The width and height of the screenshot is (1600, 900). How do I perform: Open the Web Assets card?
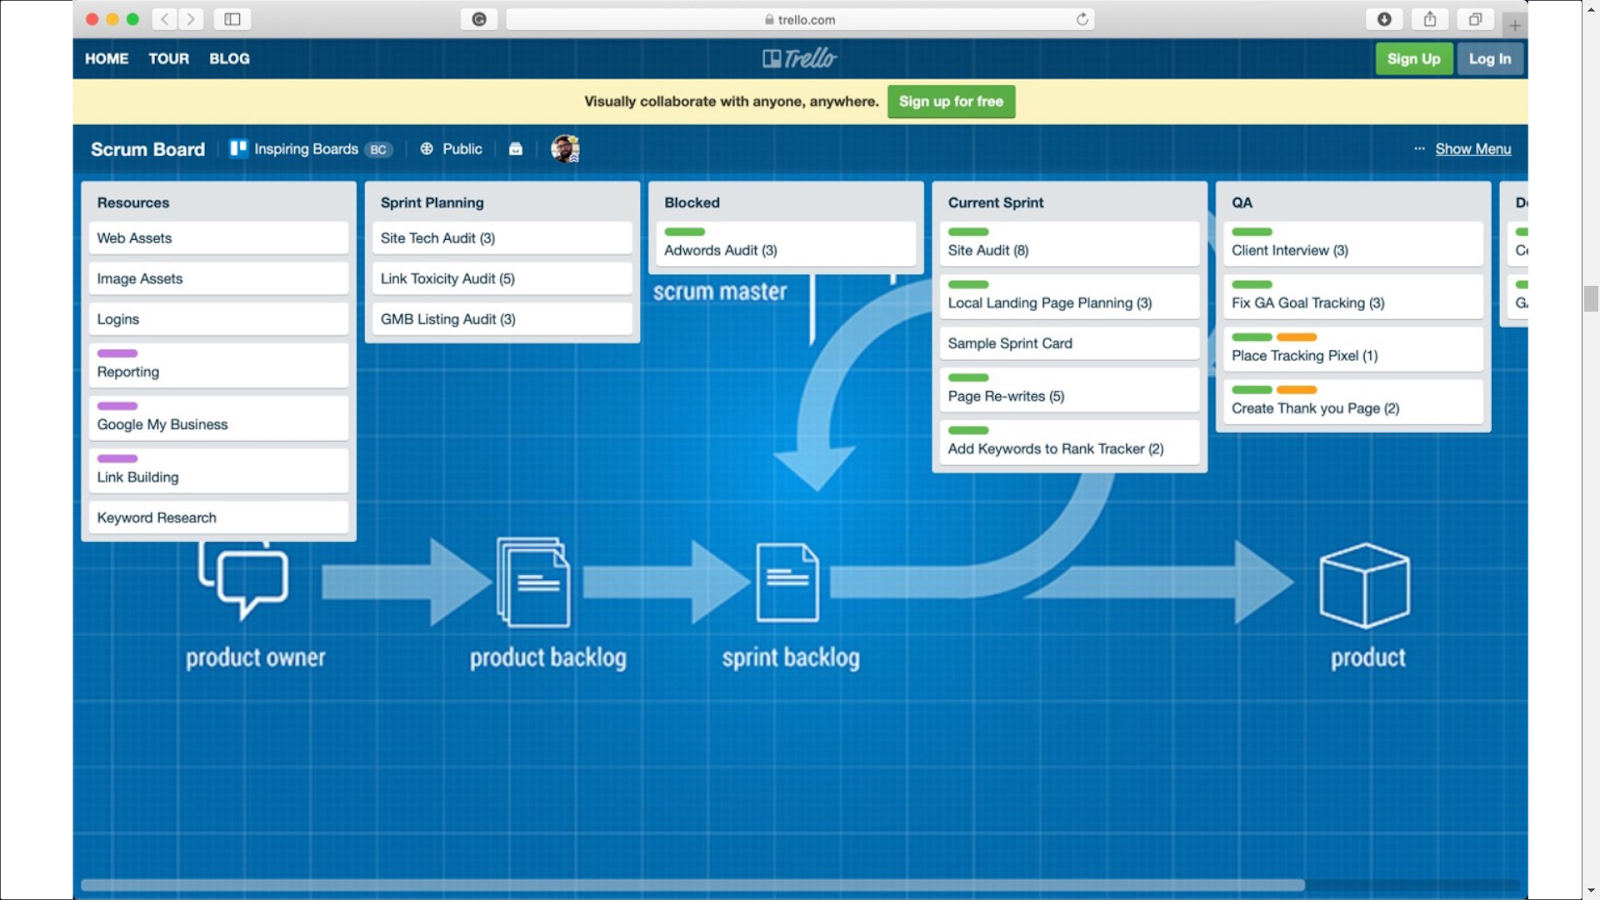click(219, 238)
